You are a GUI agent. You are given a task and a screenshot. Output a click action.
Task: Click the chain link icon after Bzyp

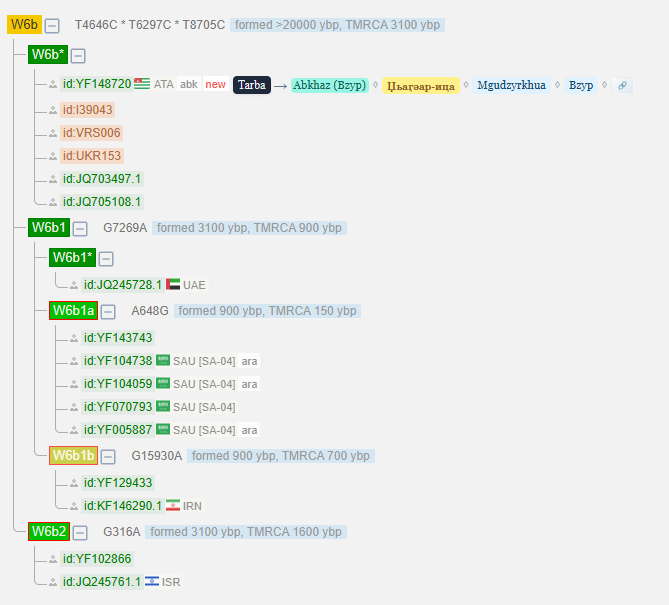click(622, 85)
